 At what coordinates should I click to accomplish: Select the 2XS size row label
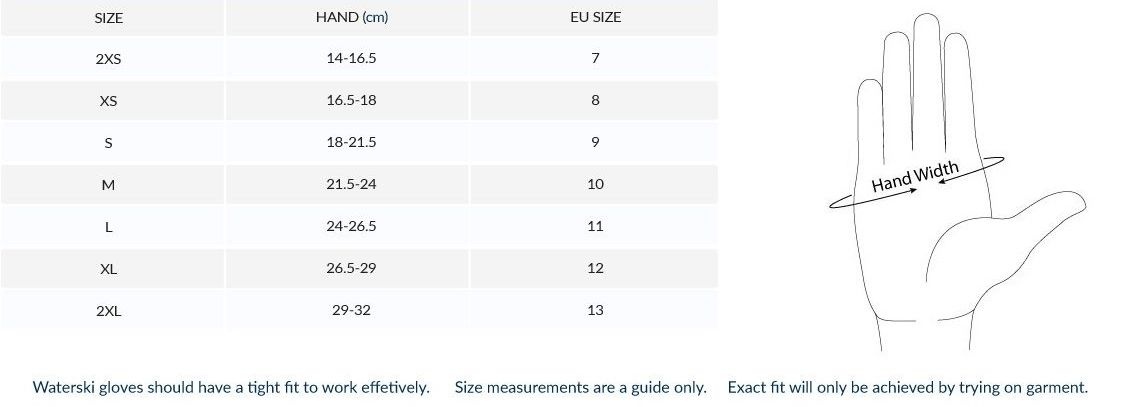(x=108, y=59)
